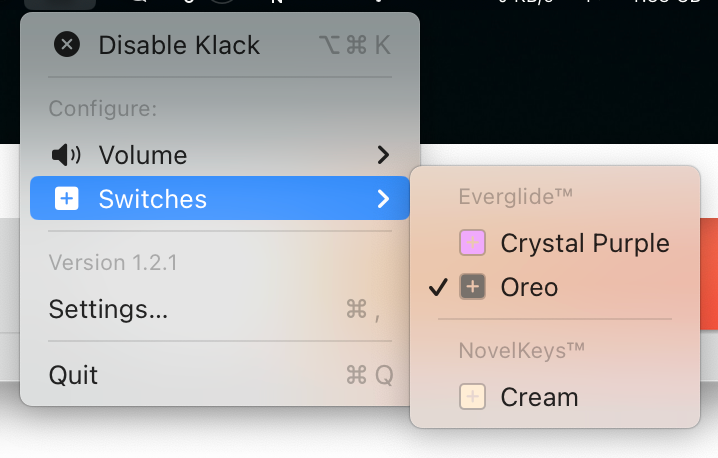718x458 pixels.
Task: Open Settings from the Klack menu
Action: [108, 310]
